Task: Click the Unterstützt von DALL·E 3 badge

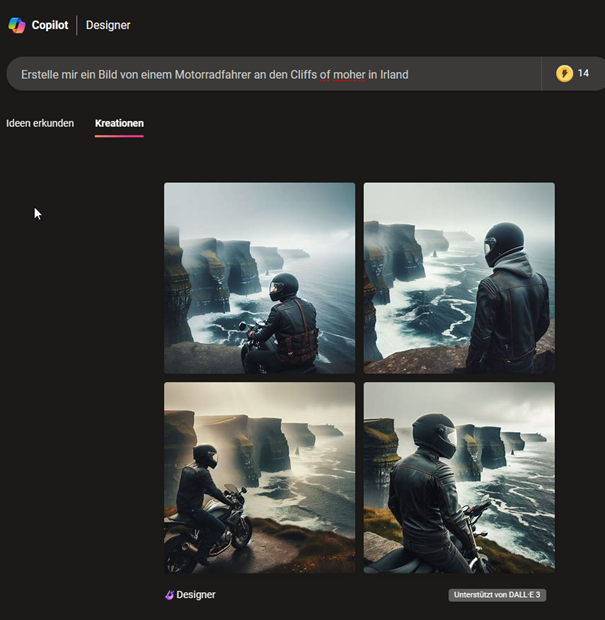Action: click(497, 595)
